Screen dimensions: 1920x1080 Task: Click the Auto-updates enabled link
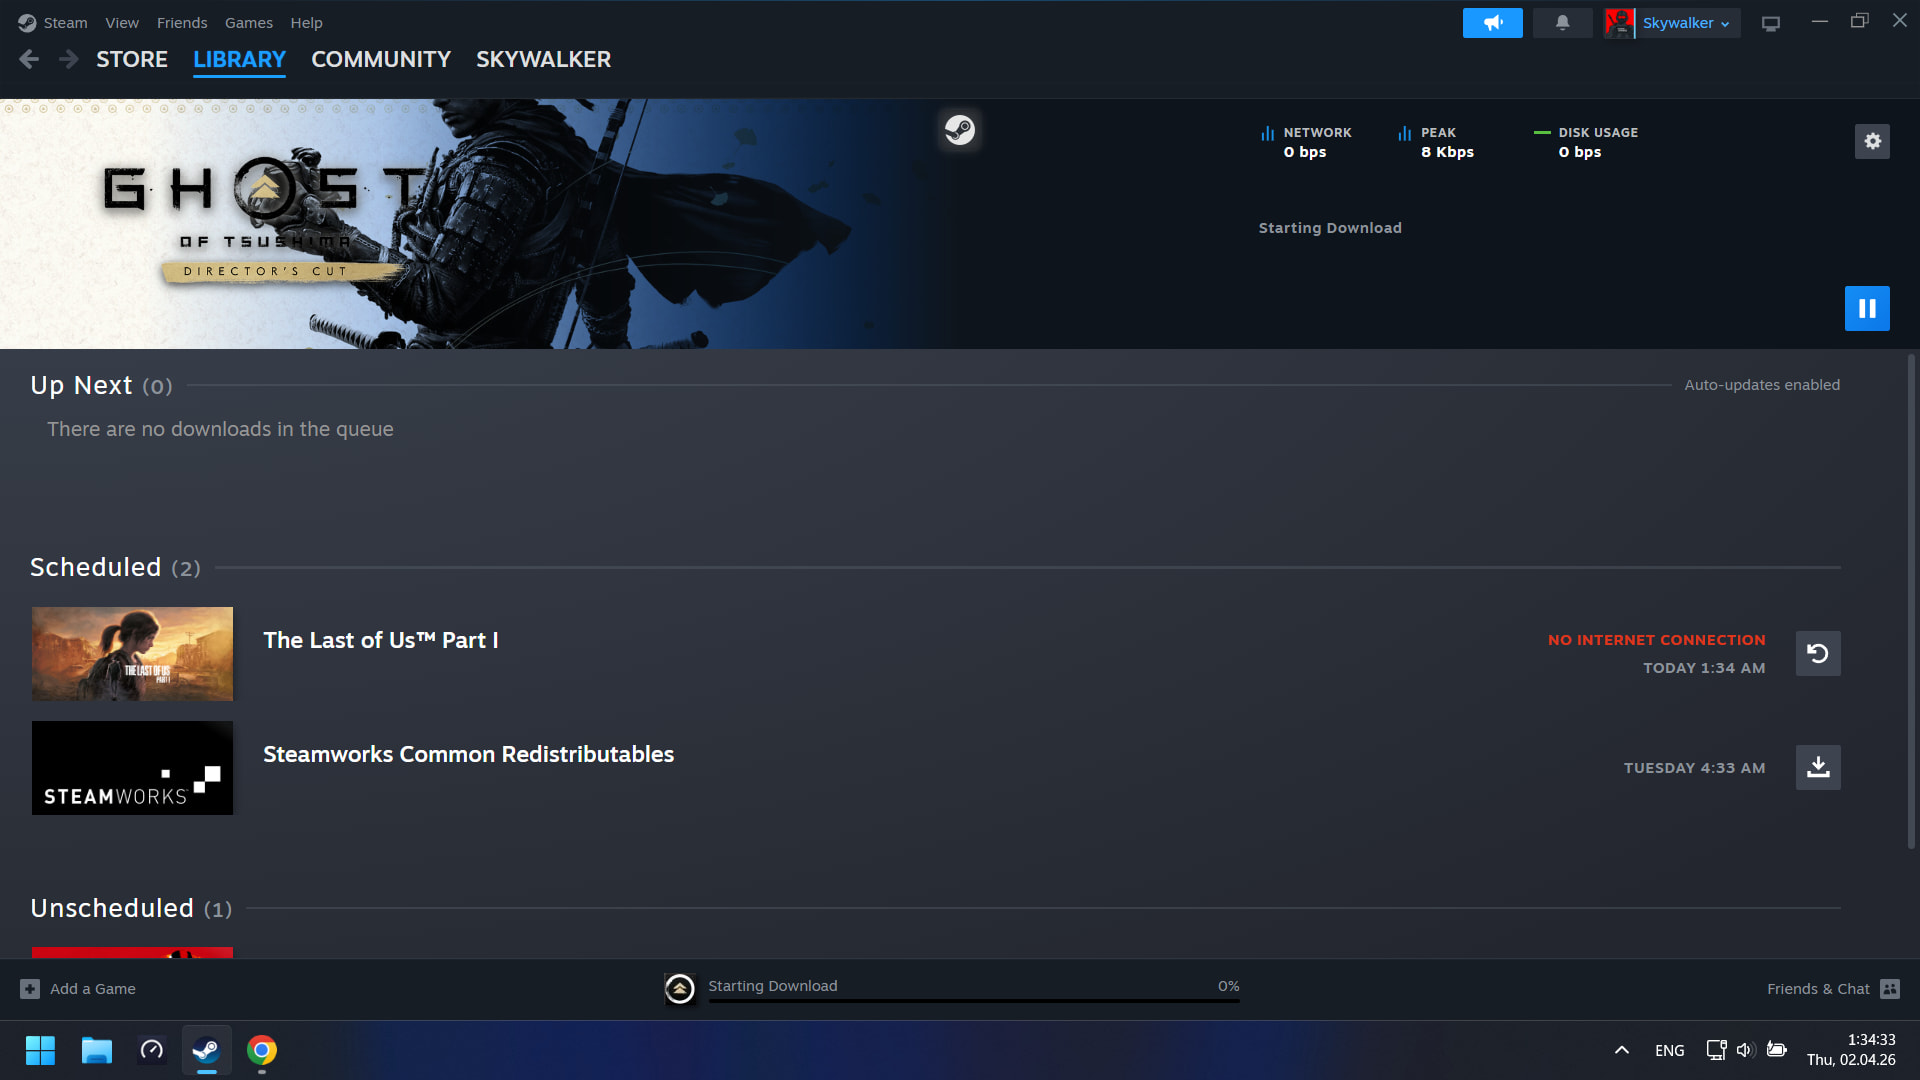coord(1761,385)
